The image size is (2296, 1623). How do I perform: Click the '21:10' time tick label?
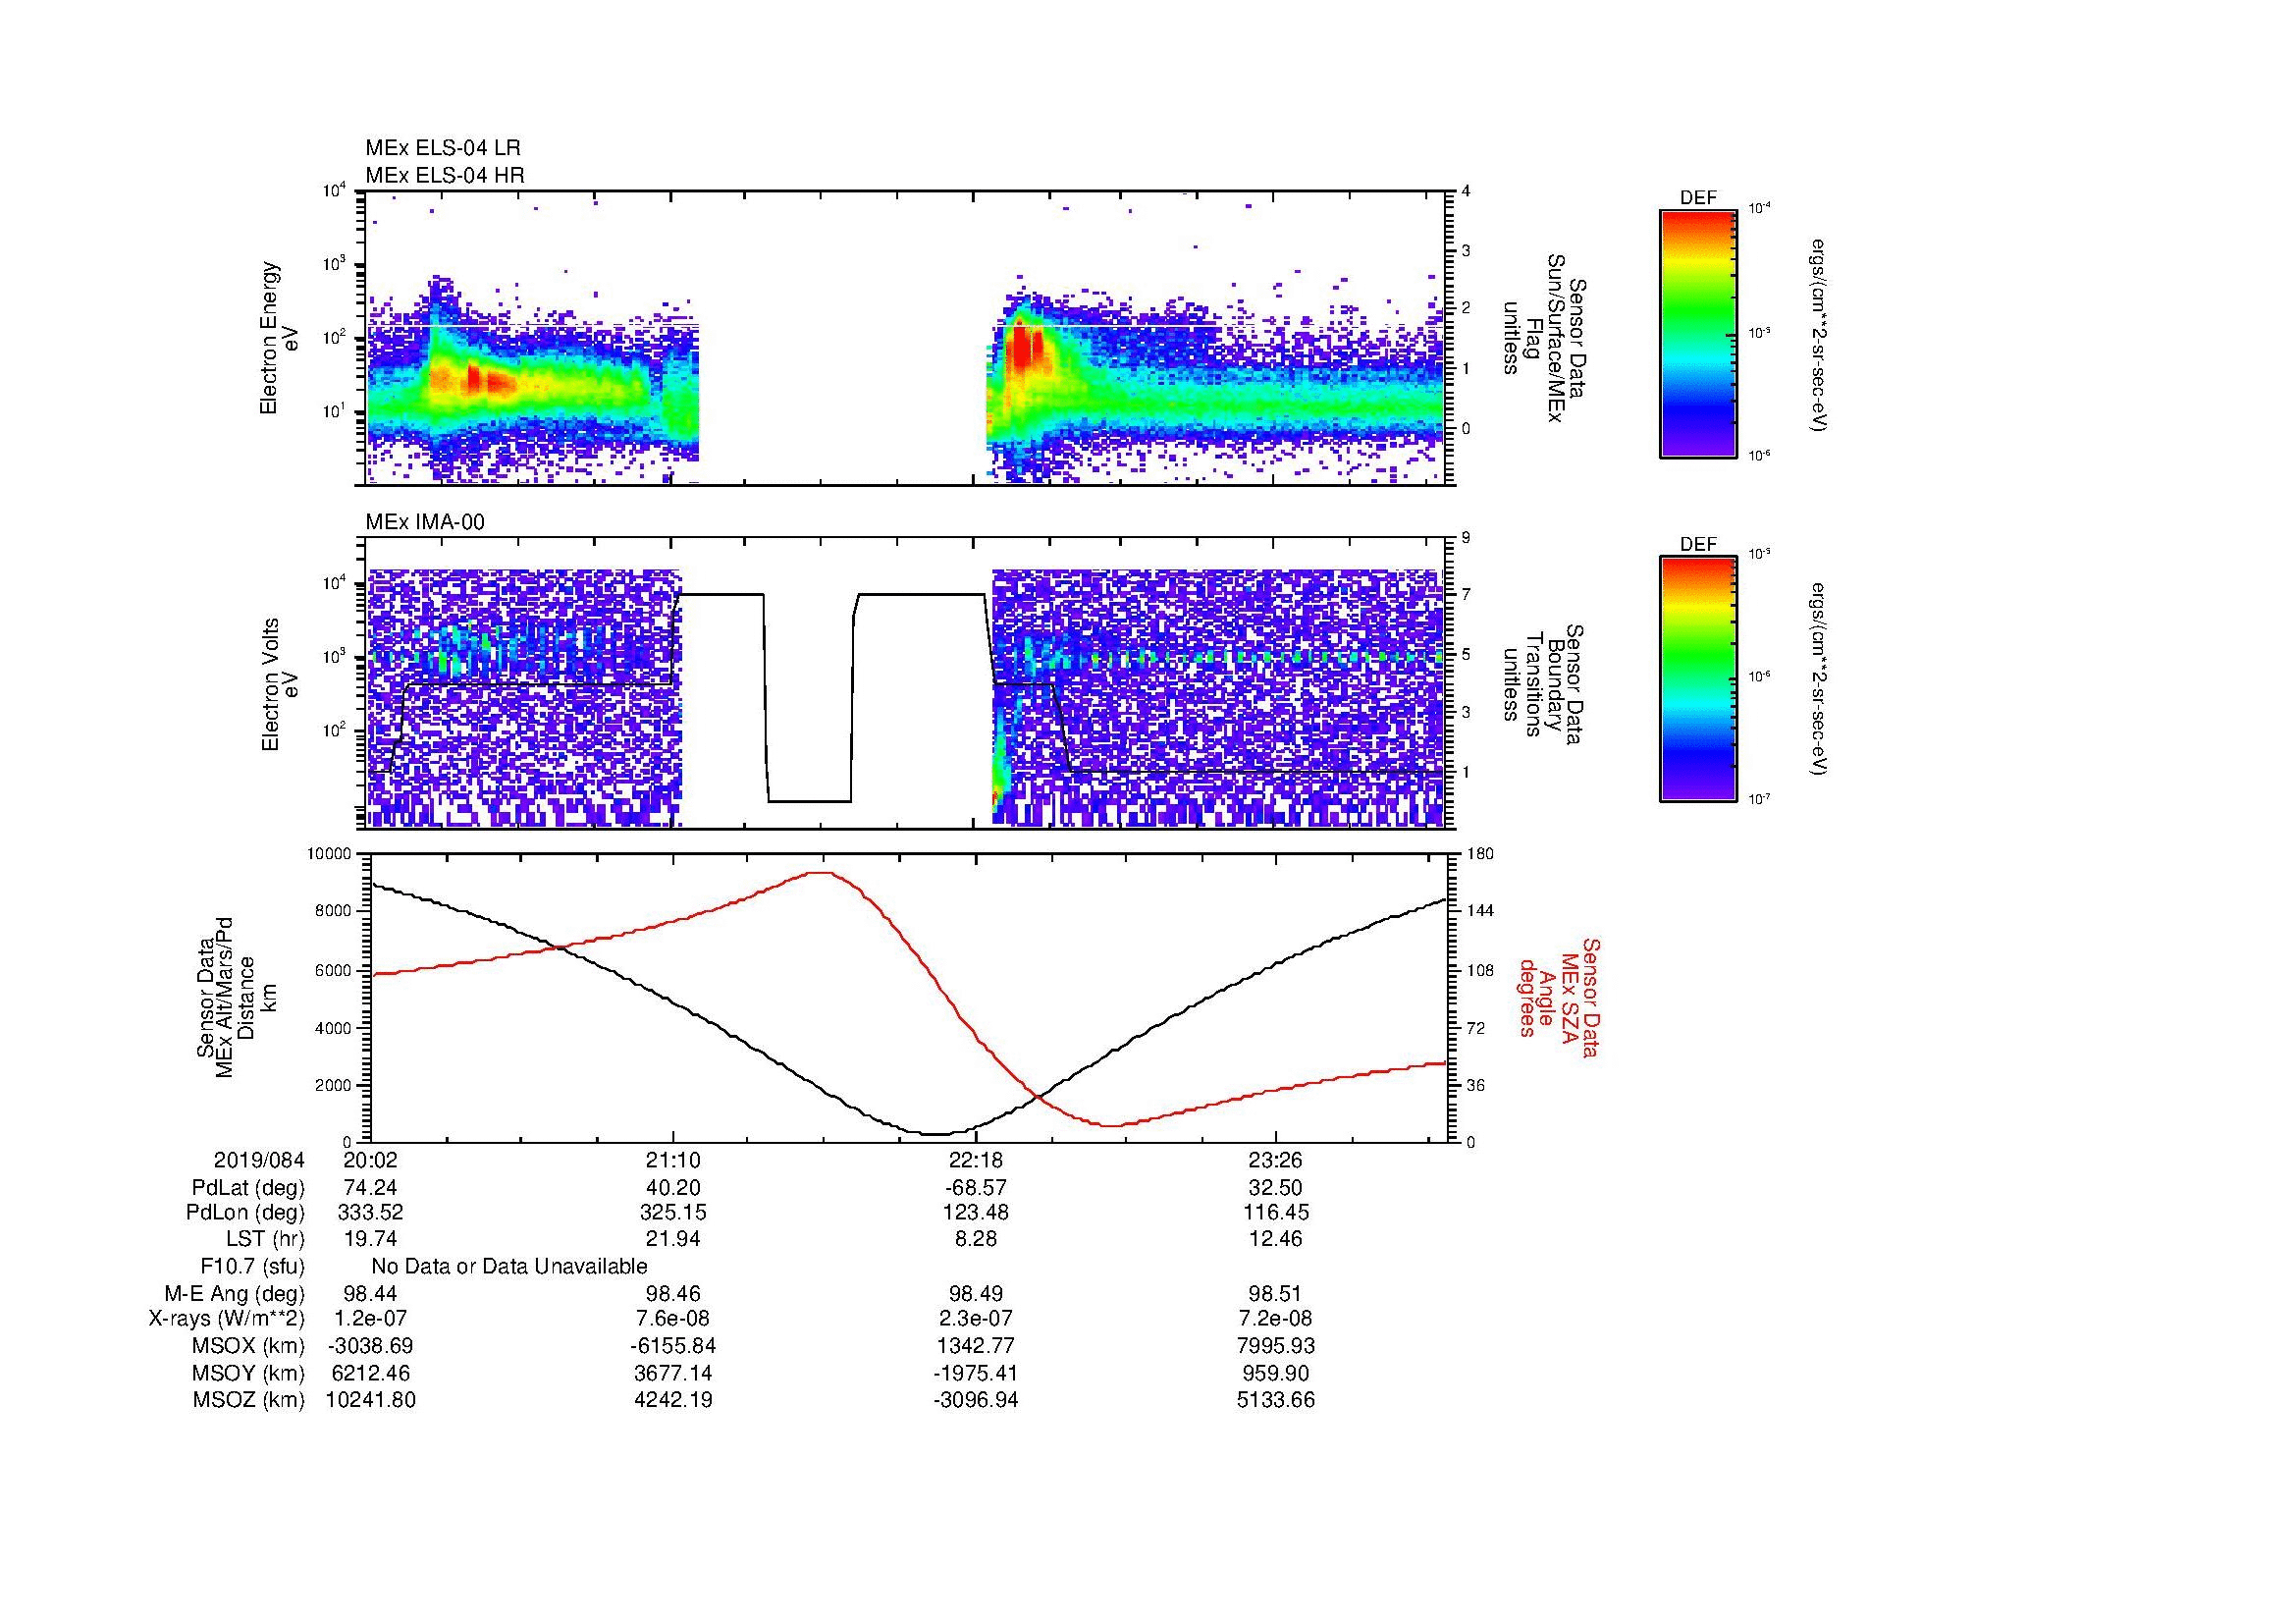coord(673,1161)
